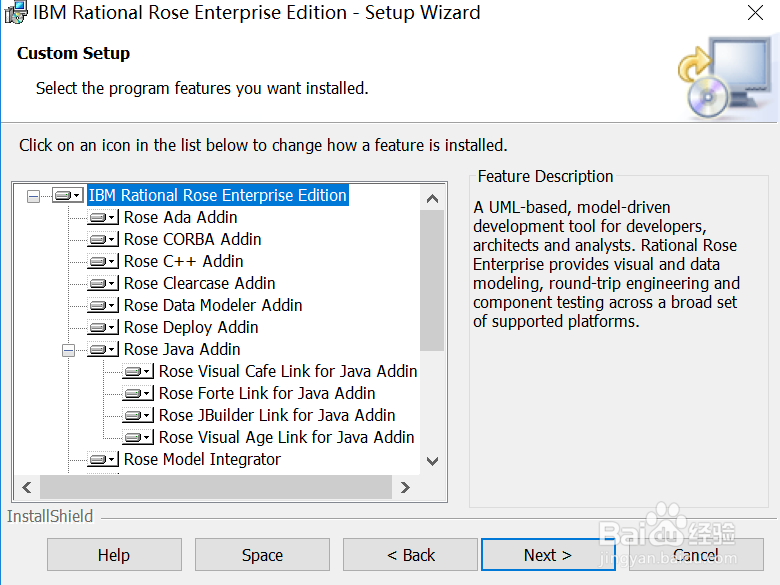Click the feature icon next to Rose C++ Addin
The height and width of the screenshot is (585, 780).
(103, 262)
